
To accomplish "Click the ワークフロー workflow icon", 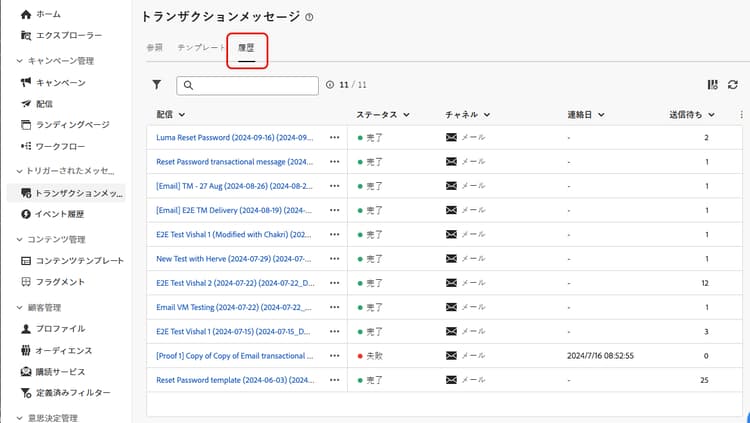I will point(26,146).
